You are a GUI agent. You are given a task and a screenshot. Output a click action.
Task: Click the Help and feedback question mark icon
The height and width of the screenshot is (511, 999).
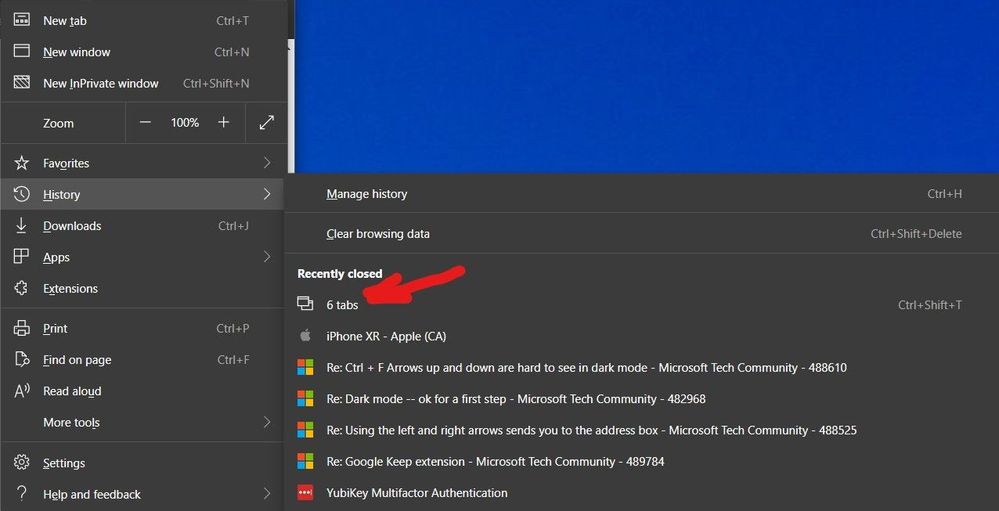[x=22, y=494]
